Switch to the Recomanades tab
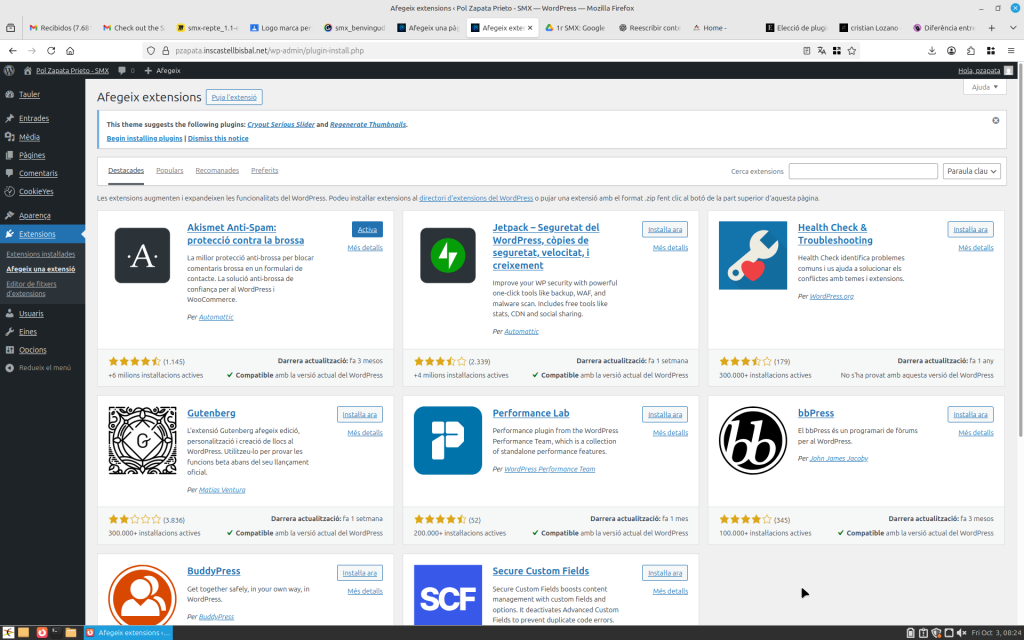 pos(217,171)
